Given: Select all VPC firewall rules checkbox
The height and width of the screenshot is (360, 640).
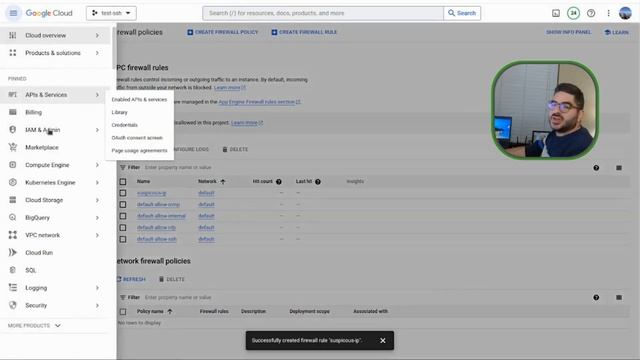Looking at the screenshot, I should [123, 182].
